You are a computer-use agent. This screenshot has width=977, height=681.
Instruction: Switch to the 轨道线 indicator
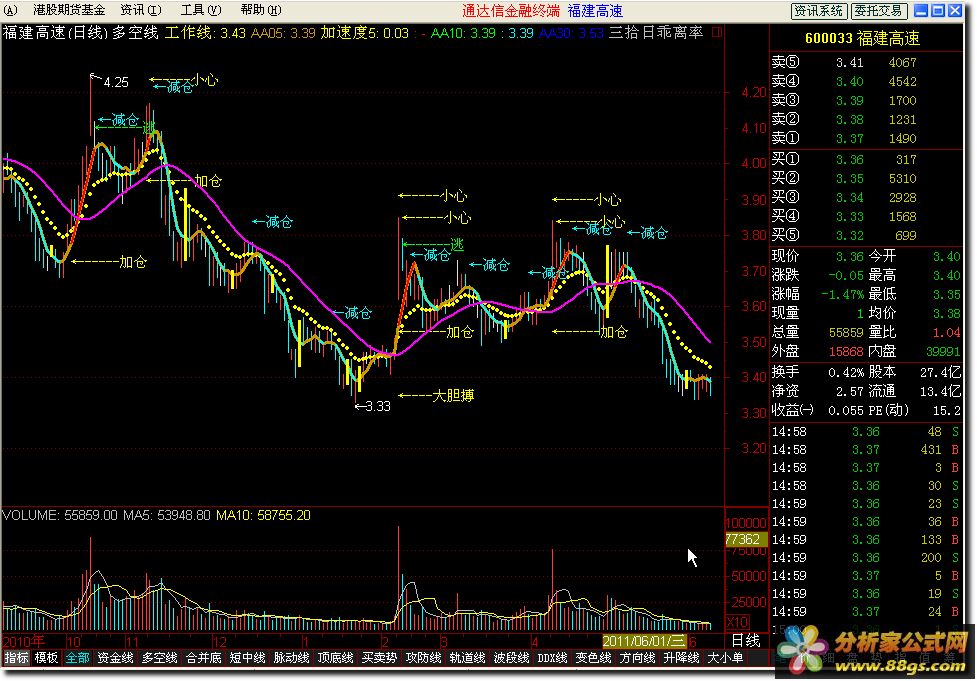(467, 658)
